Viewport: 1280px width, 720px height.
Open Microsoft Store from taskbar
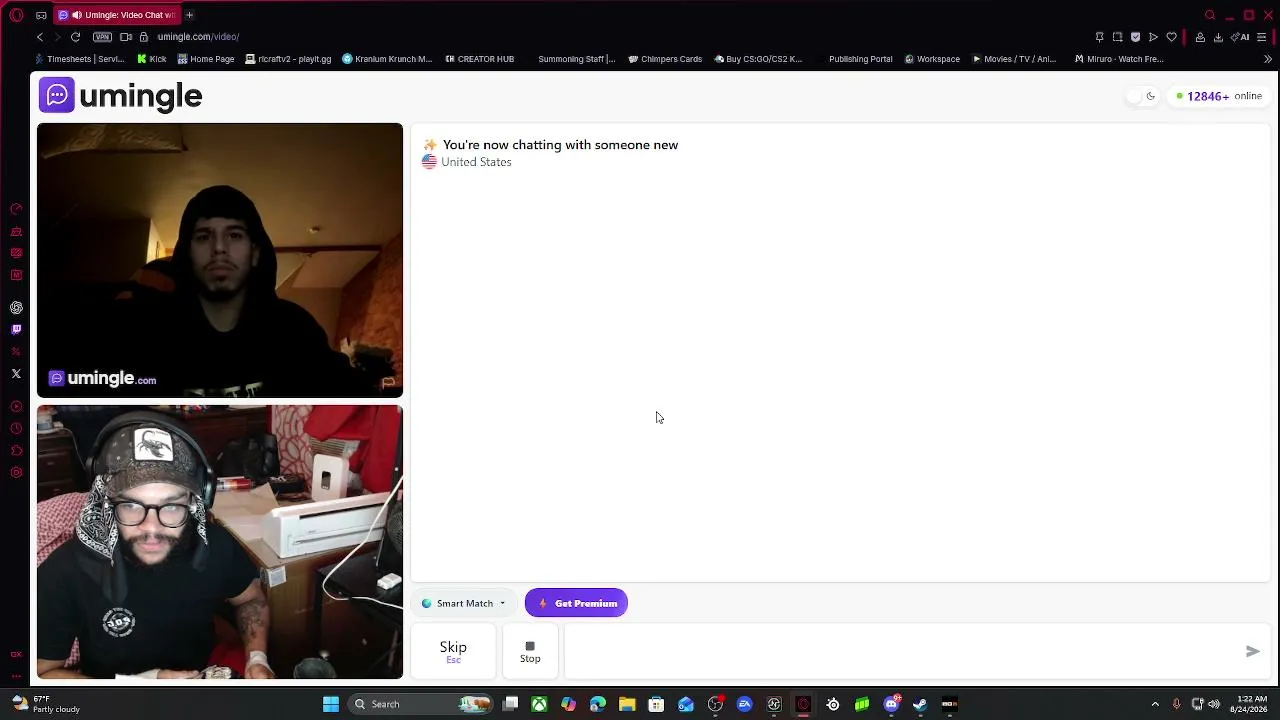pyautogui.click(x=656, y=704)
